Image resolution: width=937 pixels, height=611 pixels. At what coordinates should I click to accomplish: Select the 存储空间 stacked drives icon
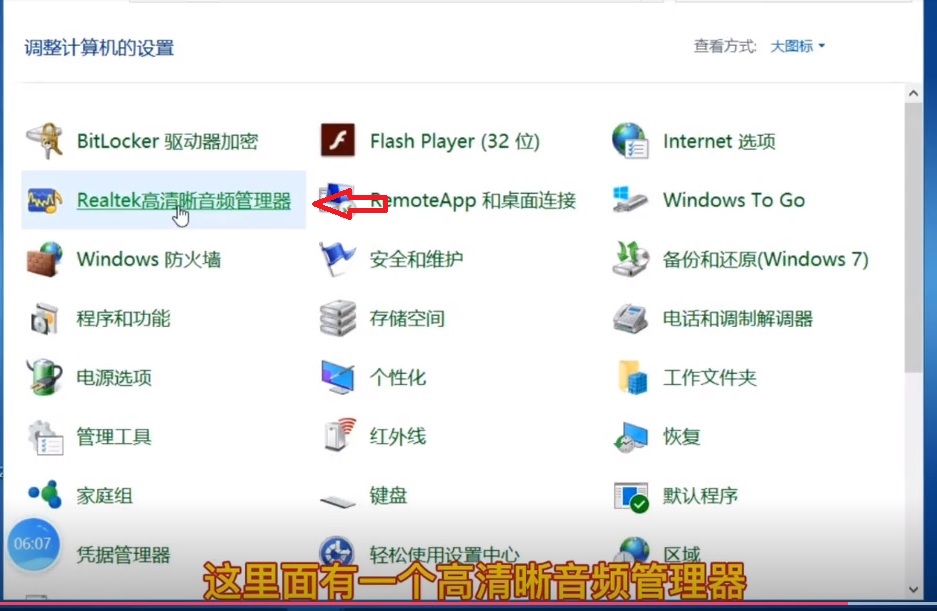[340, 318]
